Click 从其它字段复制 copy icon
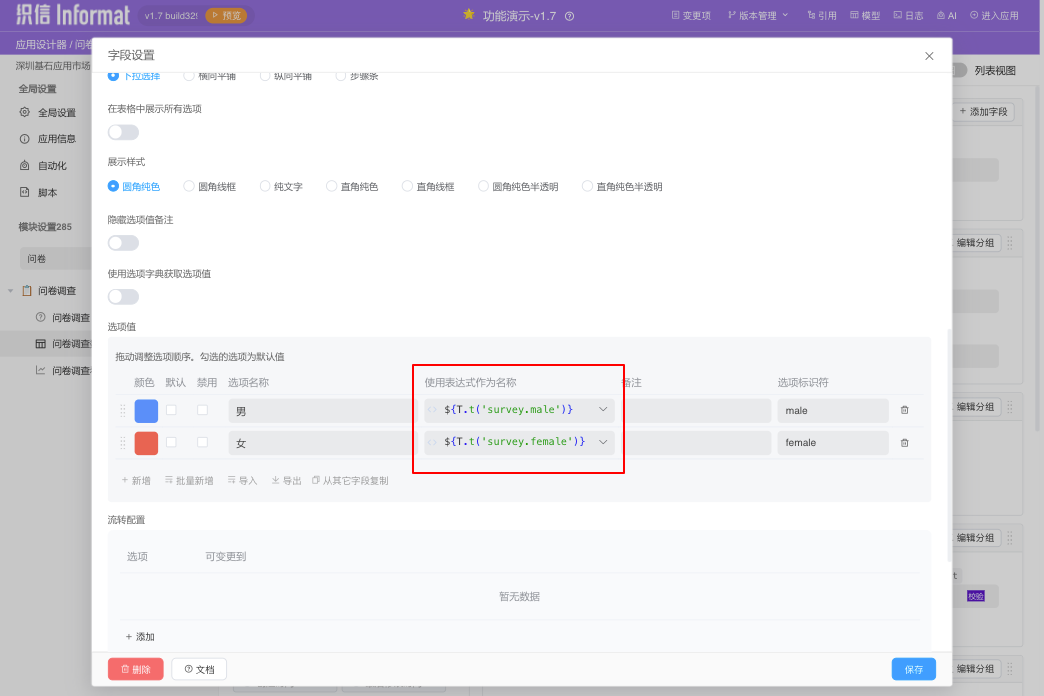 click(316, 481)
